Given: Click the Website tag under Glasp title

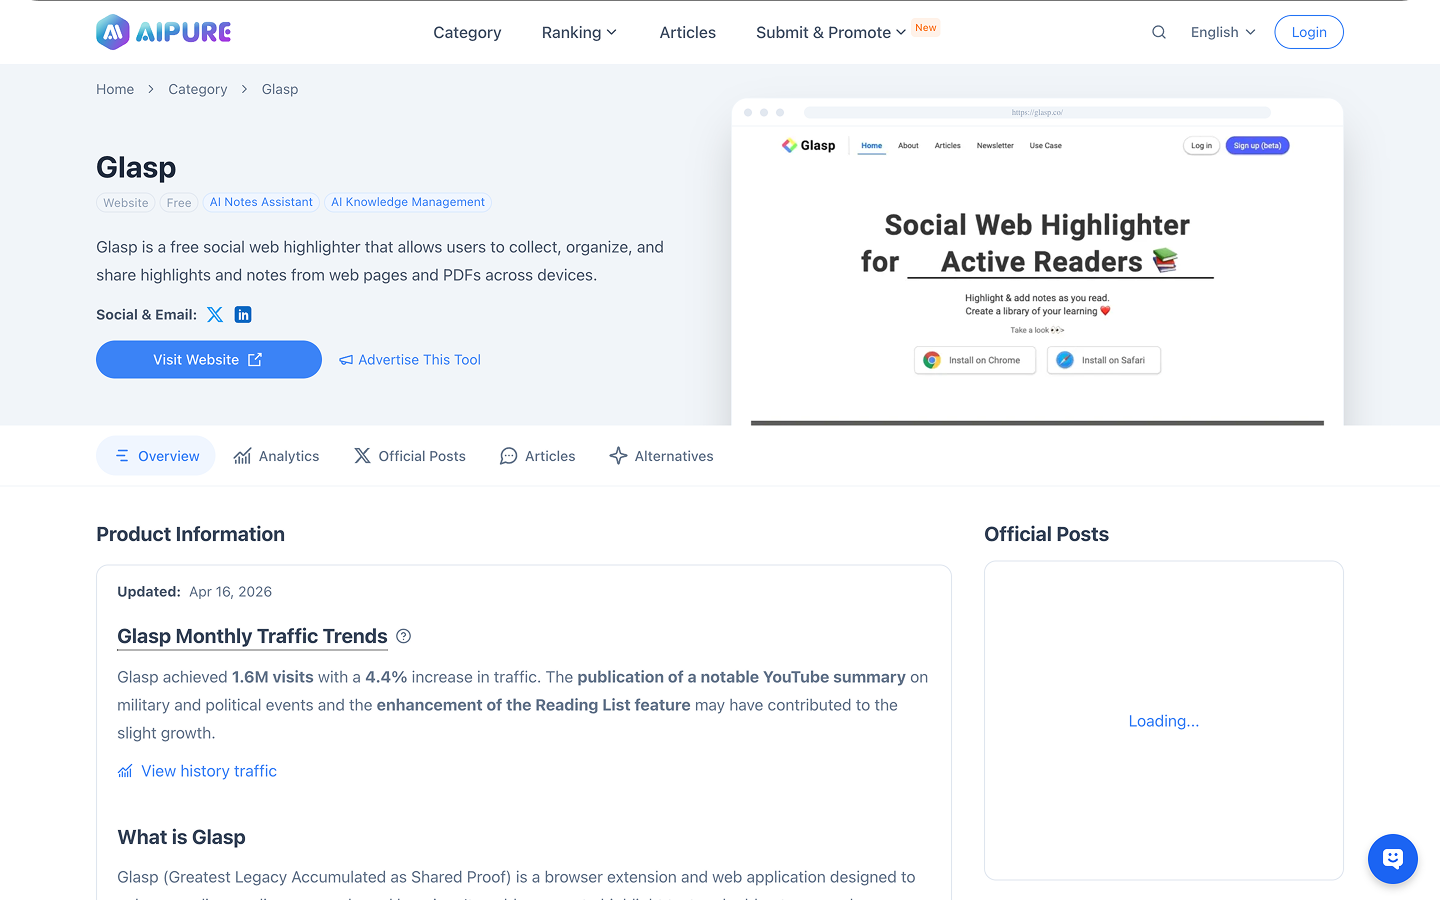Looking at the screenshot, I should [x=126, y=203].
